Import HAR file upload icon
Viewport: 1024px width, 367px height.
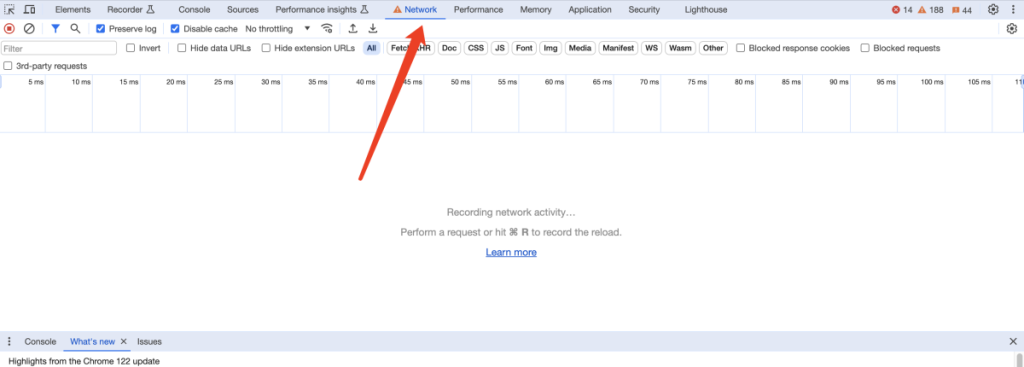click(x=353, y=29)
